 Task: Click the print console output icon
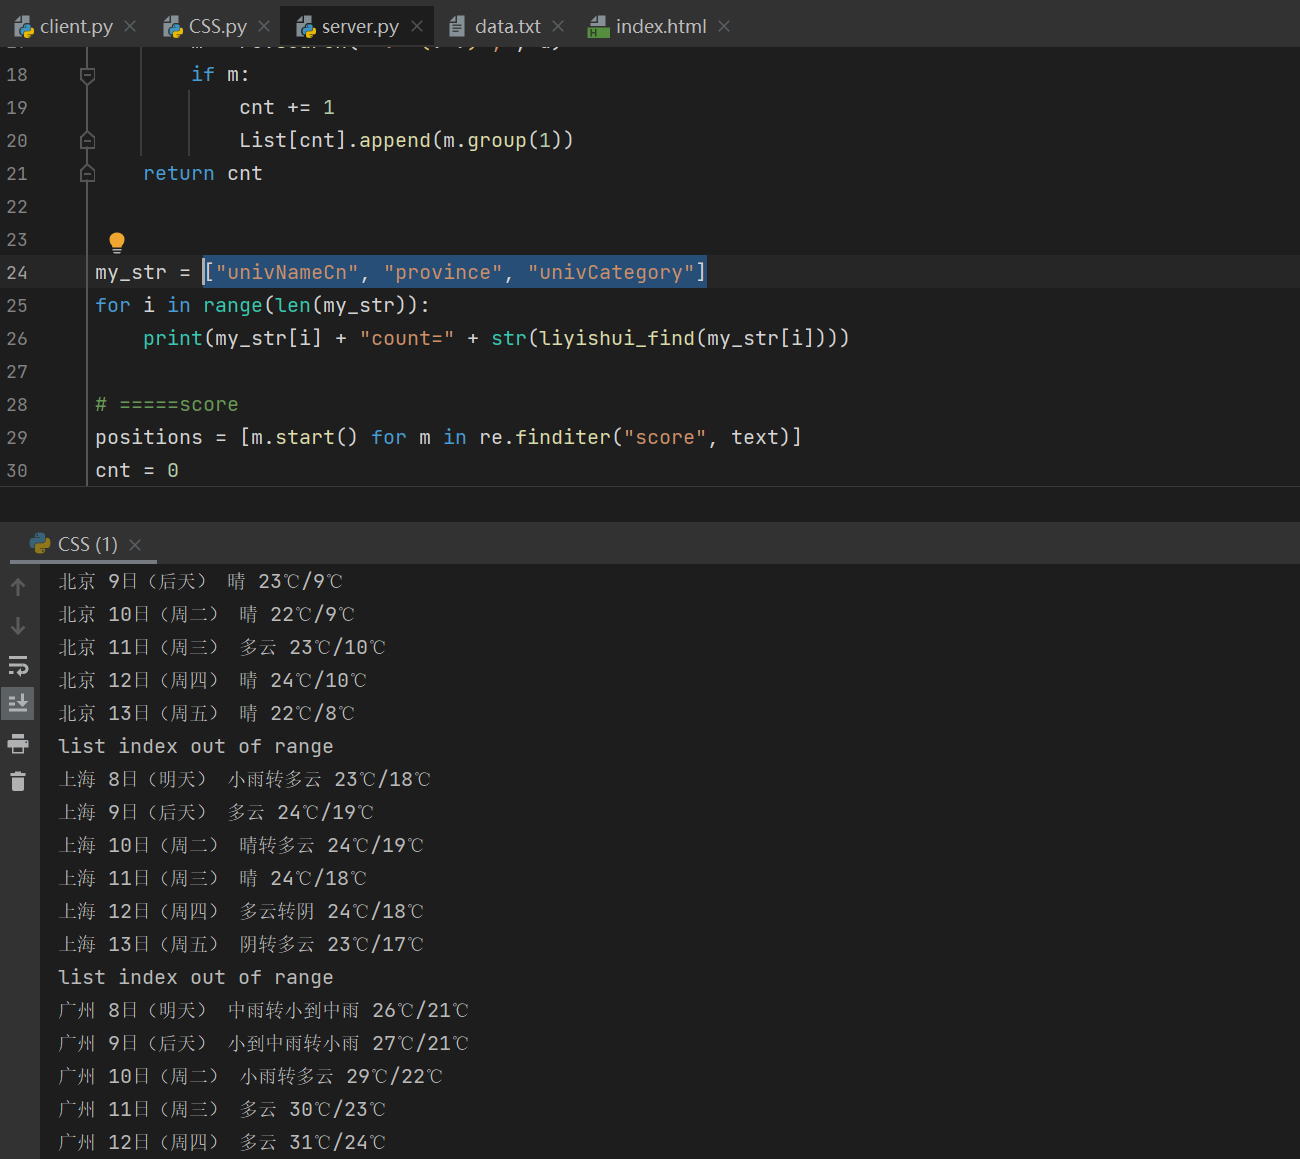(x=18, y=743)
